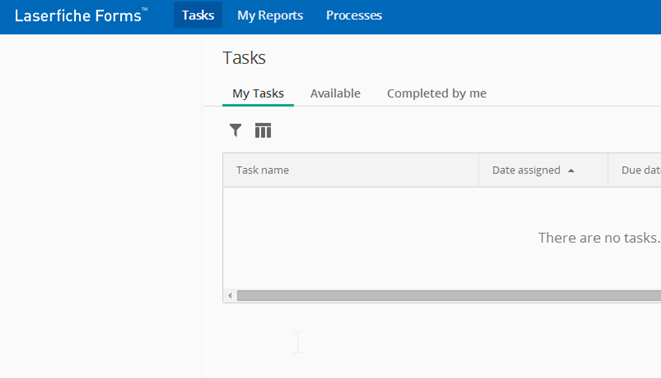Viewport: 661px width, 378px height.
Task: Go to the Tasks navigation item
Action: (198, 16)
